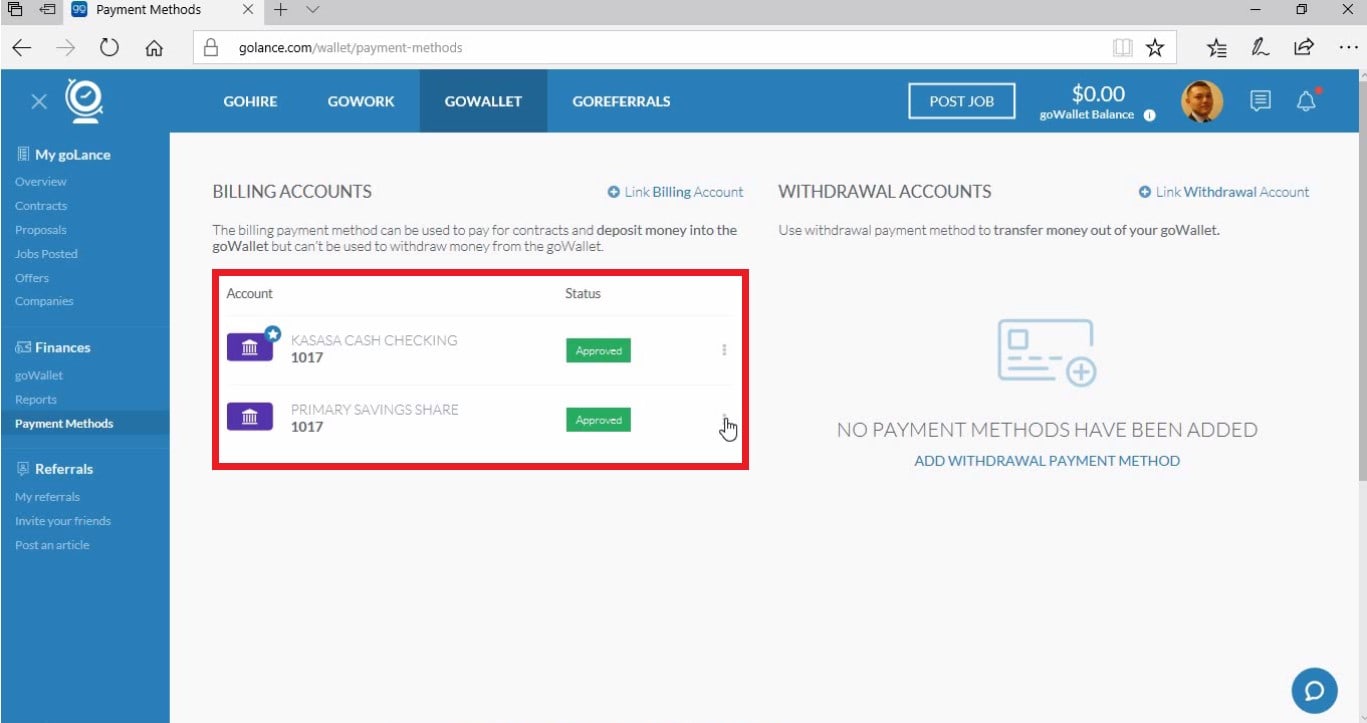Click the site lock icon in the address bar
Viewport: 1367px width, 723px height.
pos(211,47)
